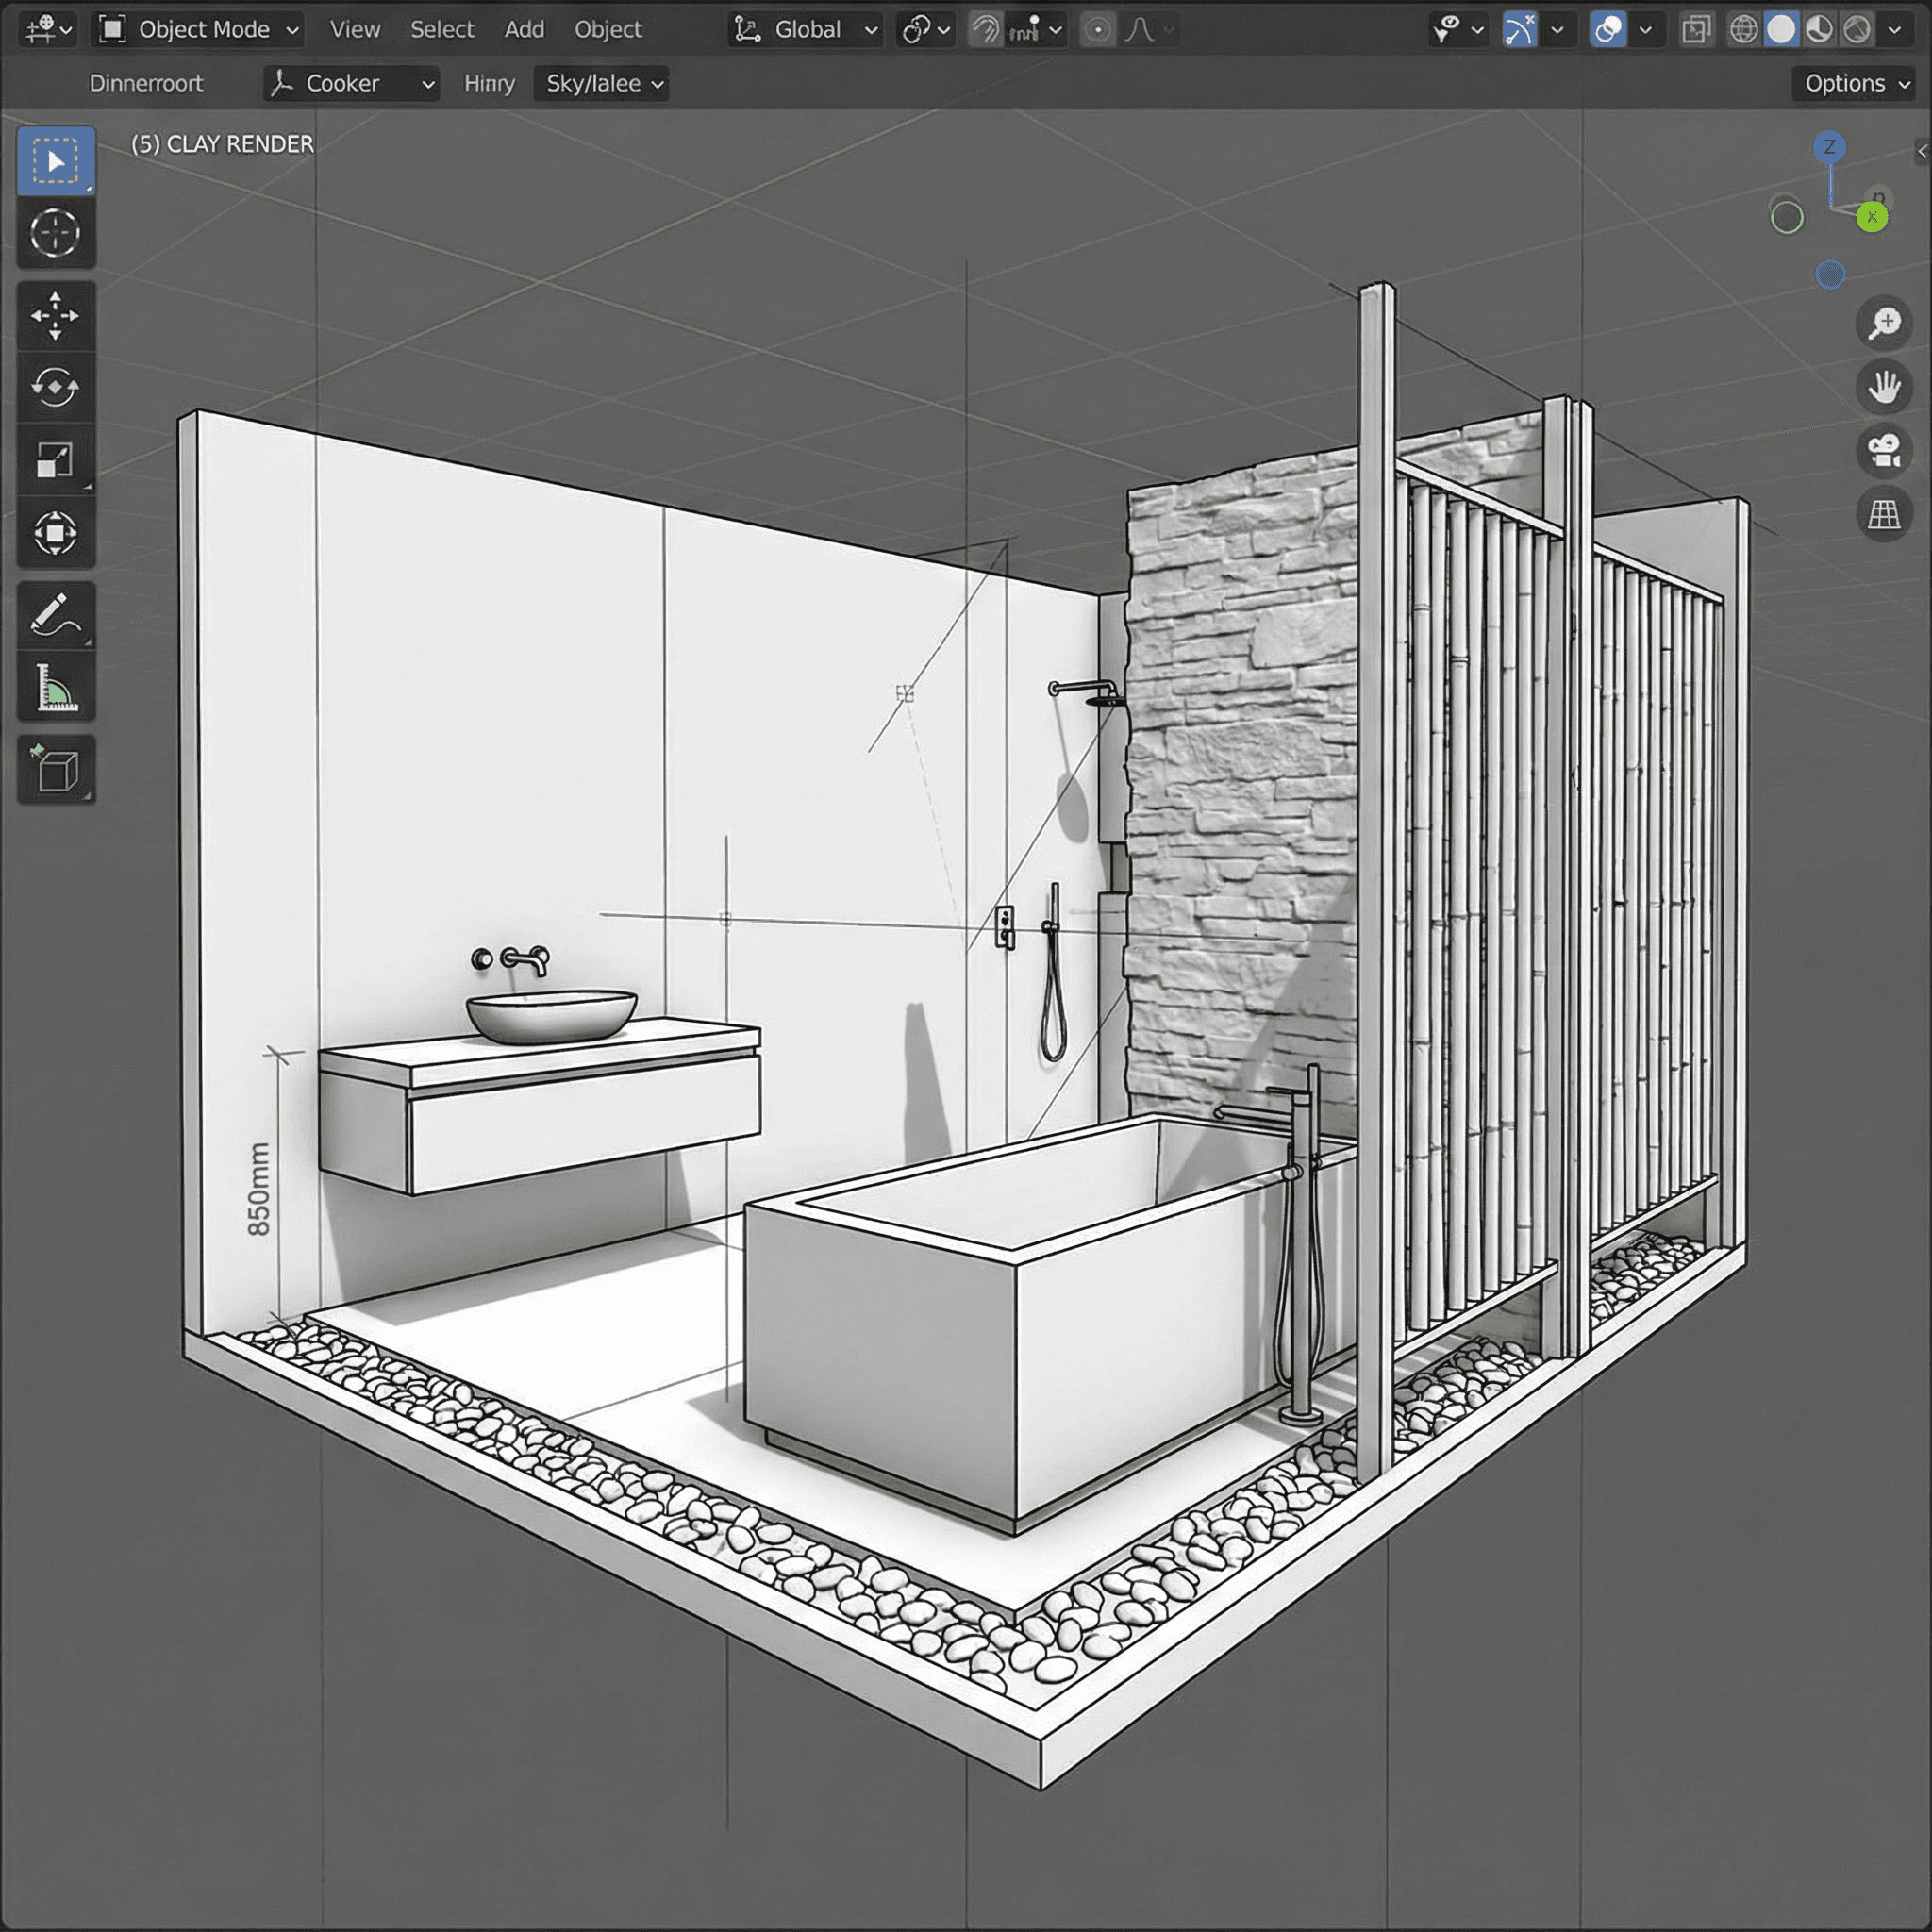
Task: Open the Object Mode dropdown
Action: 198,29
